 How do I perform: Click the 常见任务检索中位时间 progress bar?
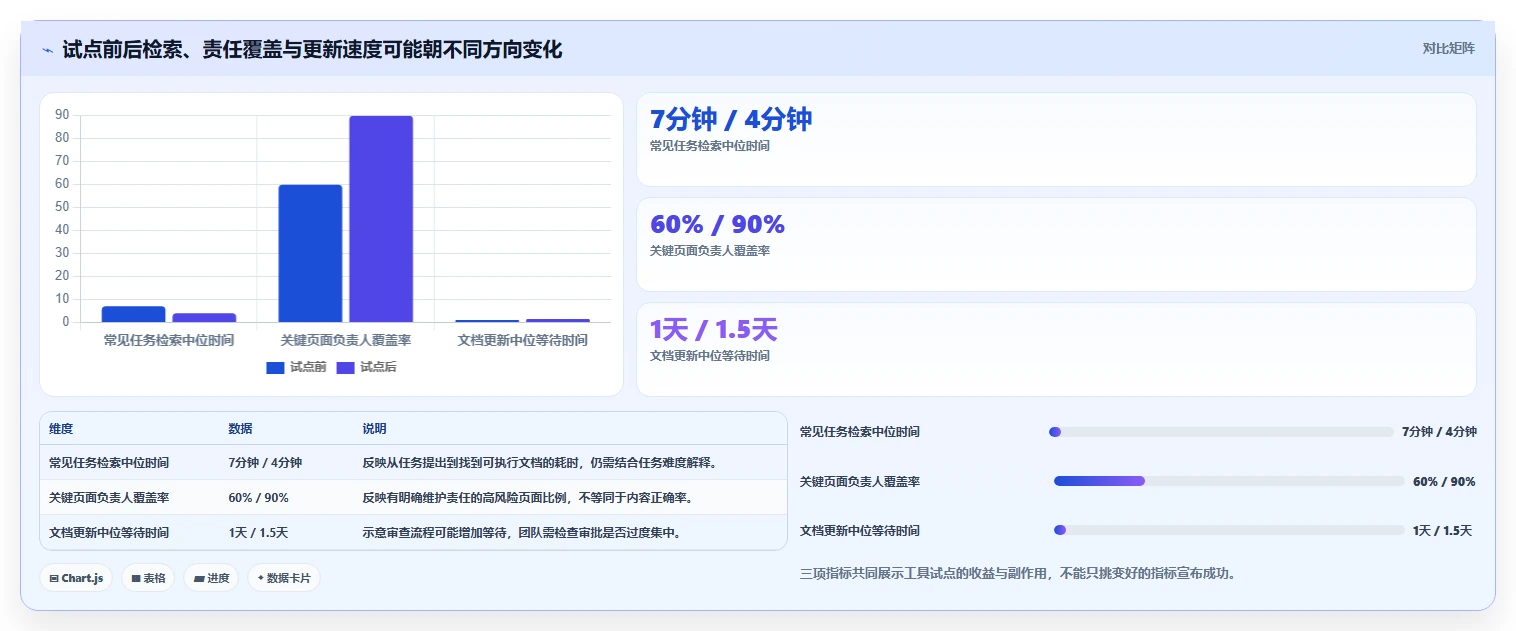(1221, 432)
